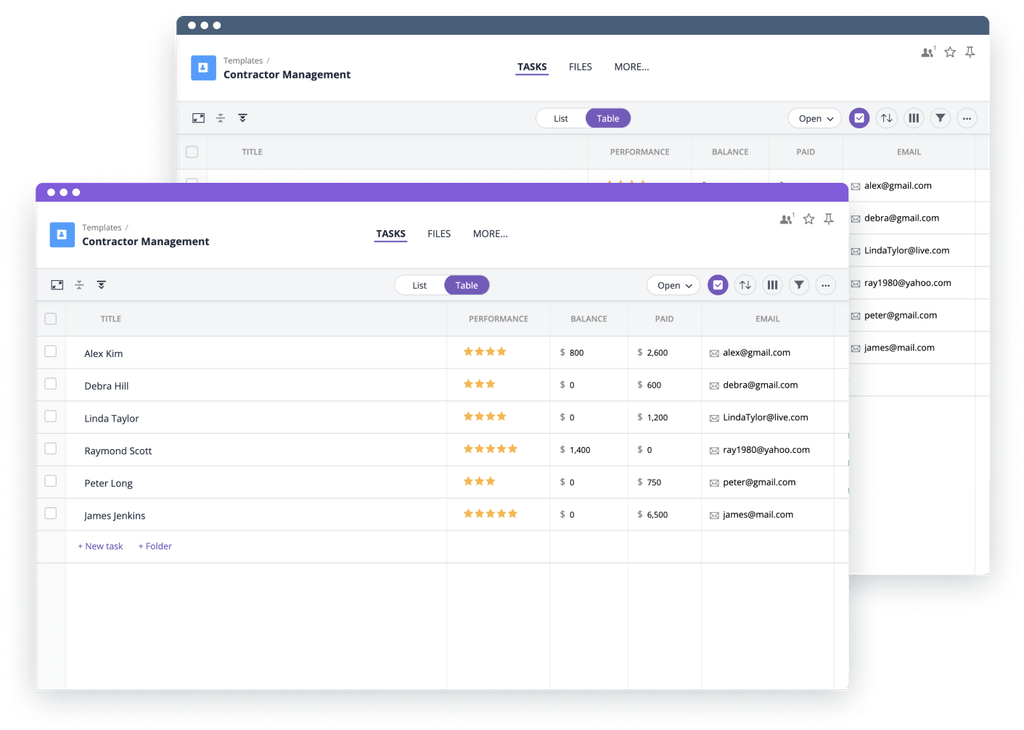Click the Contractor Management project icon in front window
This screenshot has height=730, width=1024.
62,234
